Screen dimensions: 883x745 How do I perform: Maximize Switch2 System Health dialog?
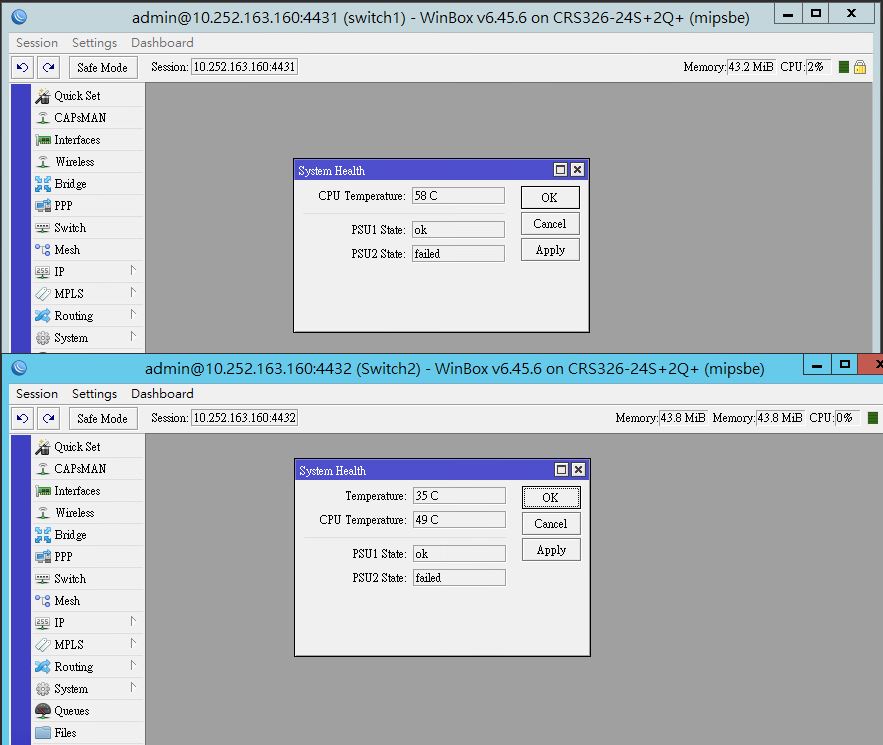coord(561,470)
